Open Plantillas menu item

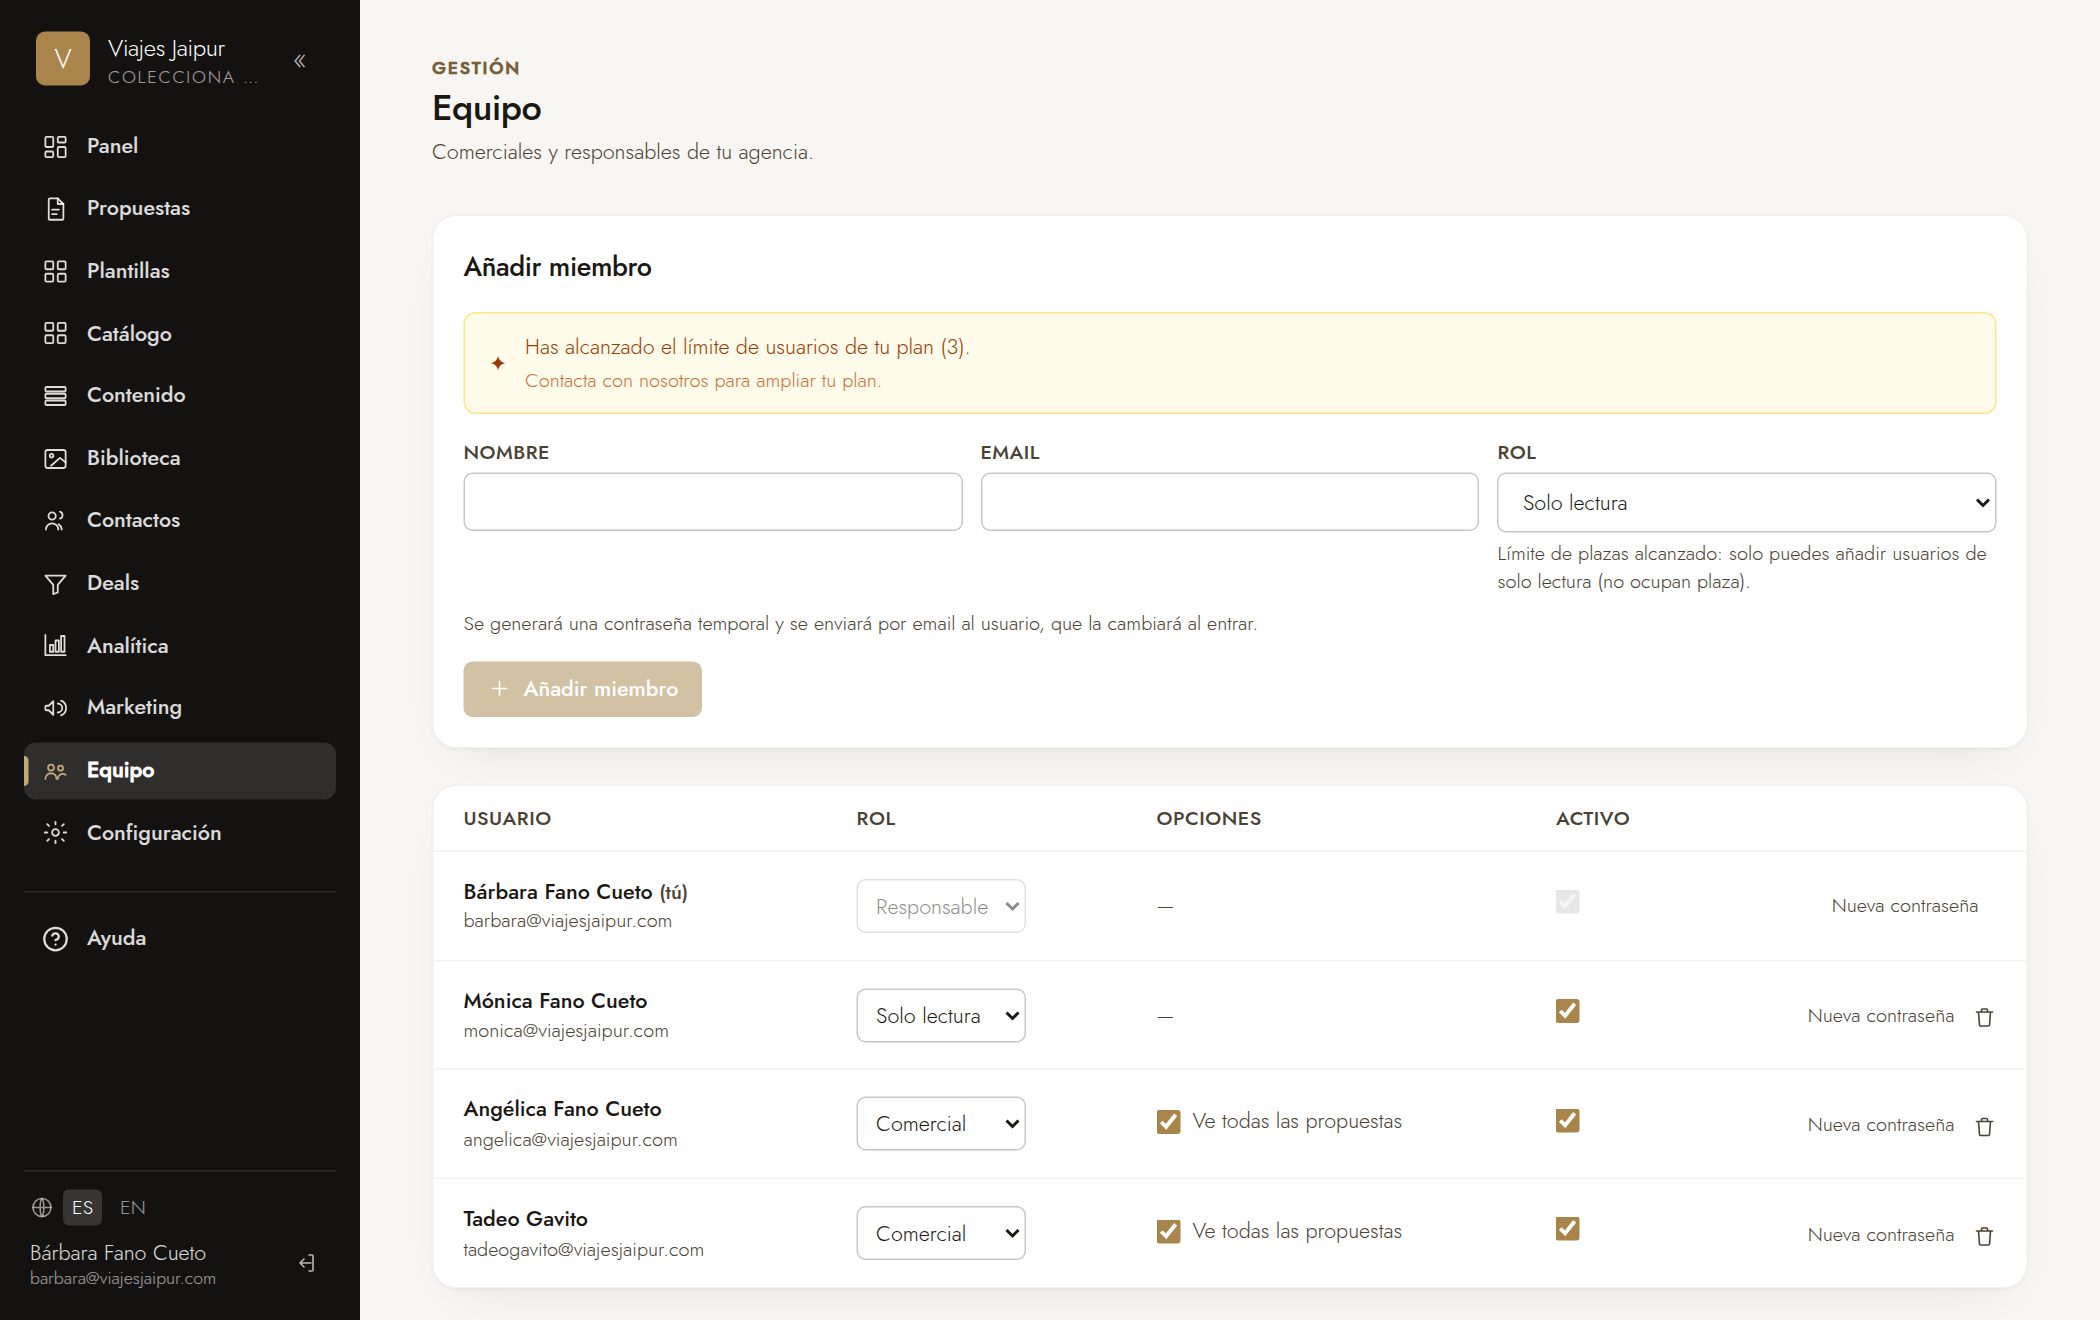[x=180, y=272]
